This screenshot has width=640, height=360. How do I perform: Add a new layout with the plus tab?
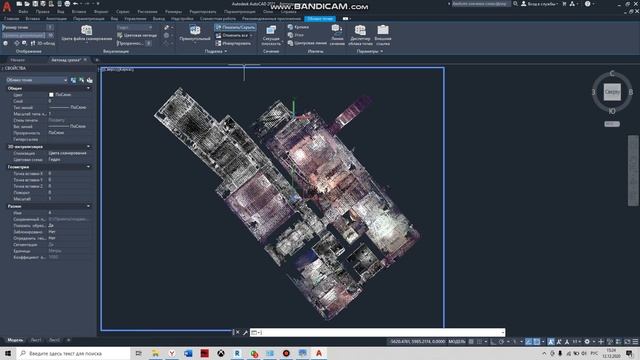[x=69, y=340]
